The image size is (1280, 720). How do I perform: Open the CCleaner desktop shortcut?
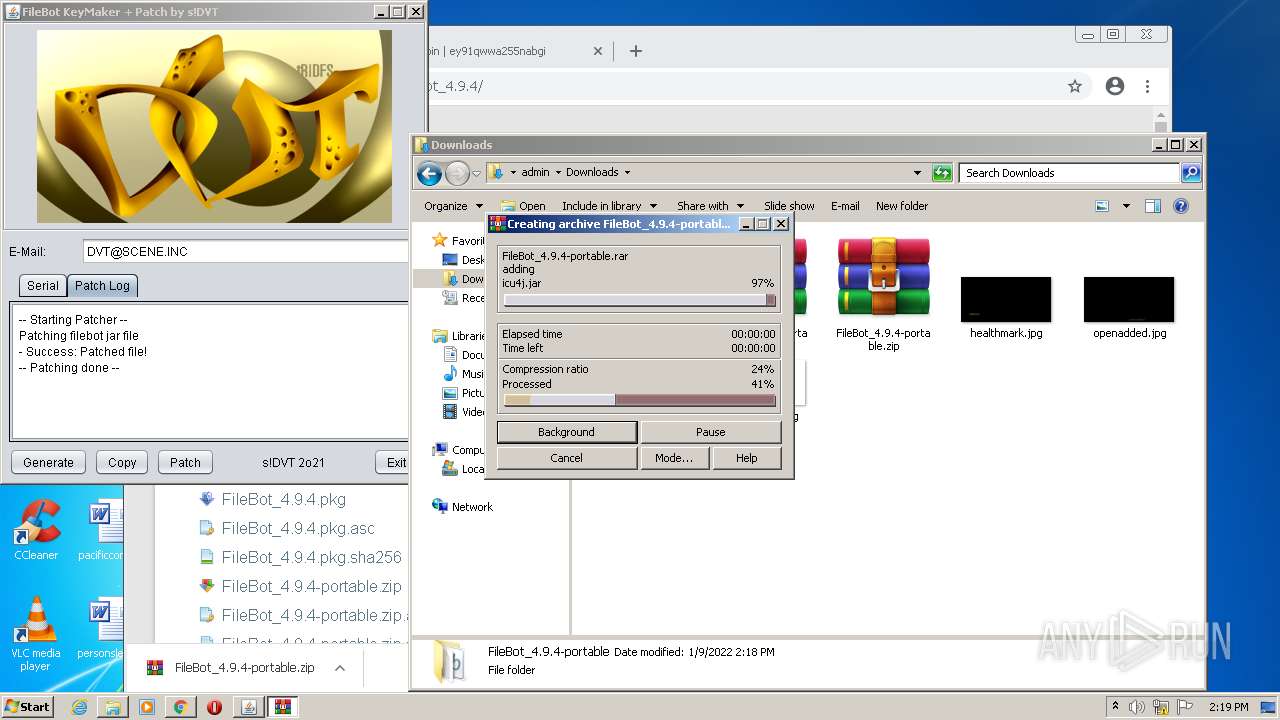point(36,531)
